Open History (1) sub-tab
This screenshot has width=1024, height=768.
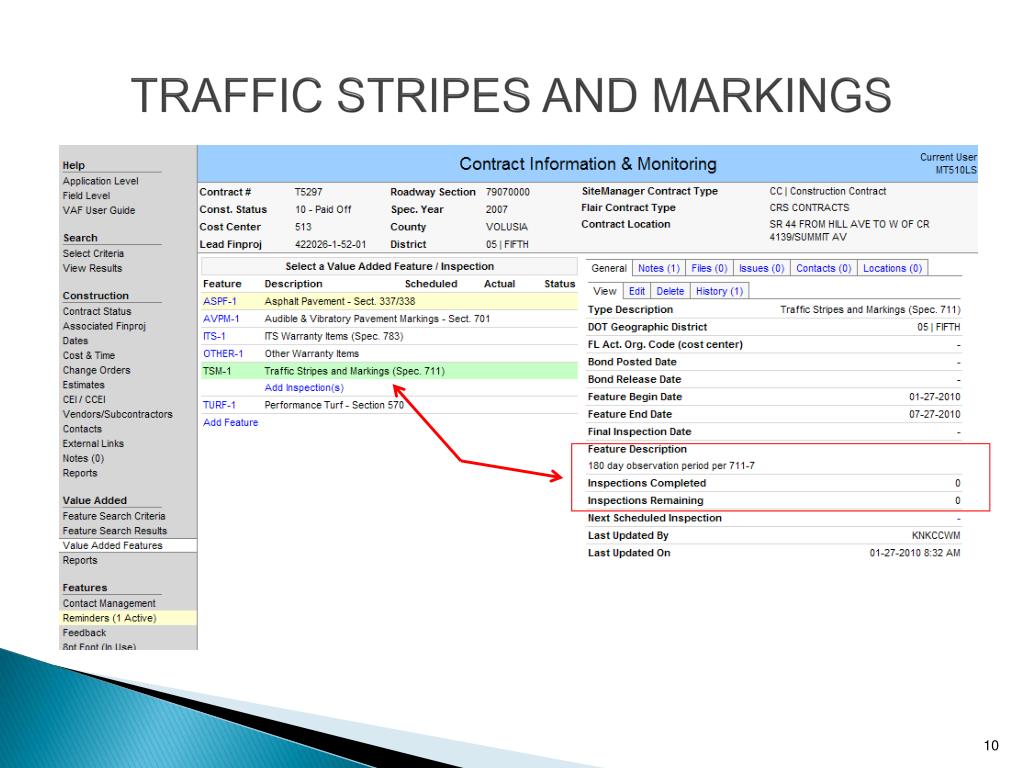pyautogui.click(x=719, y=291)
